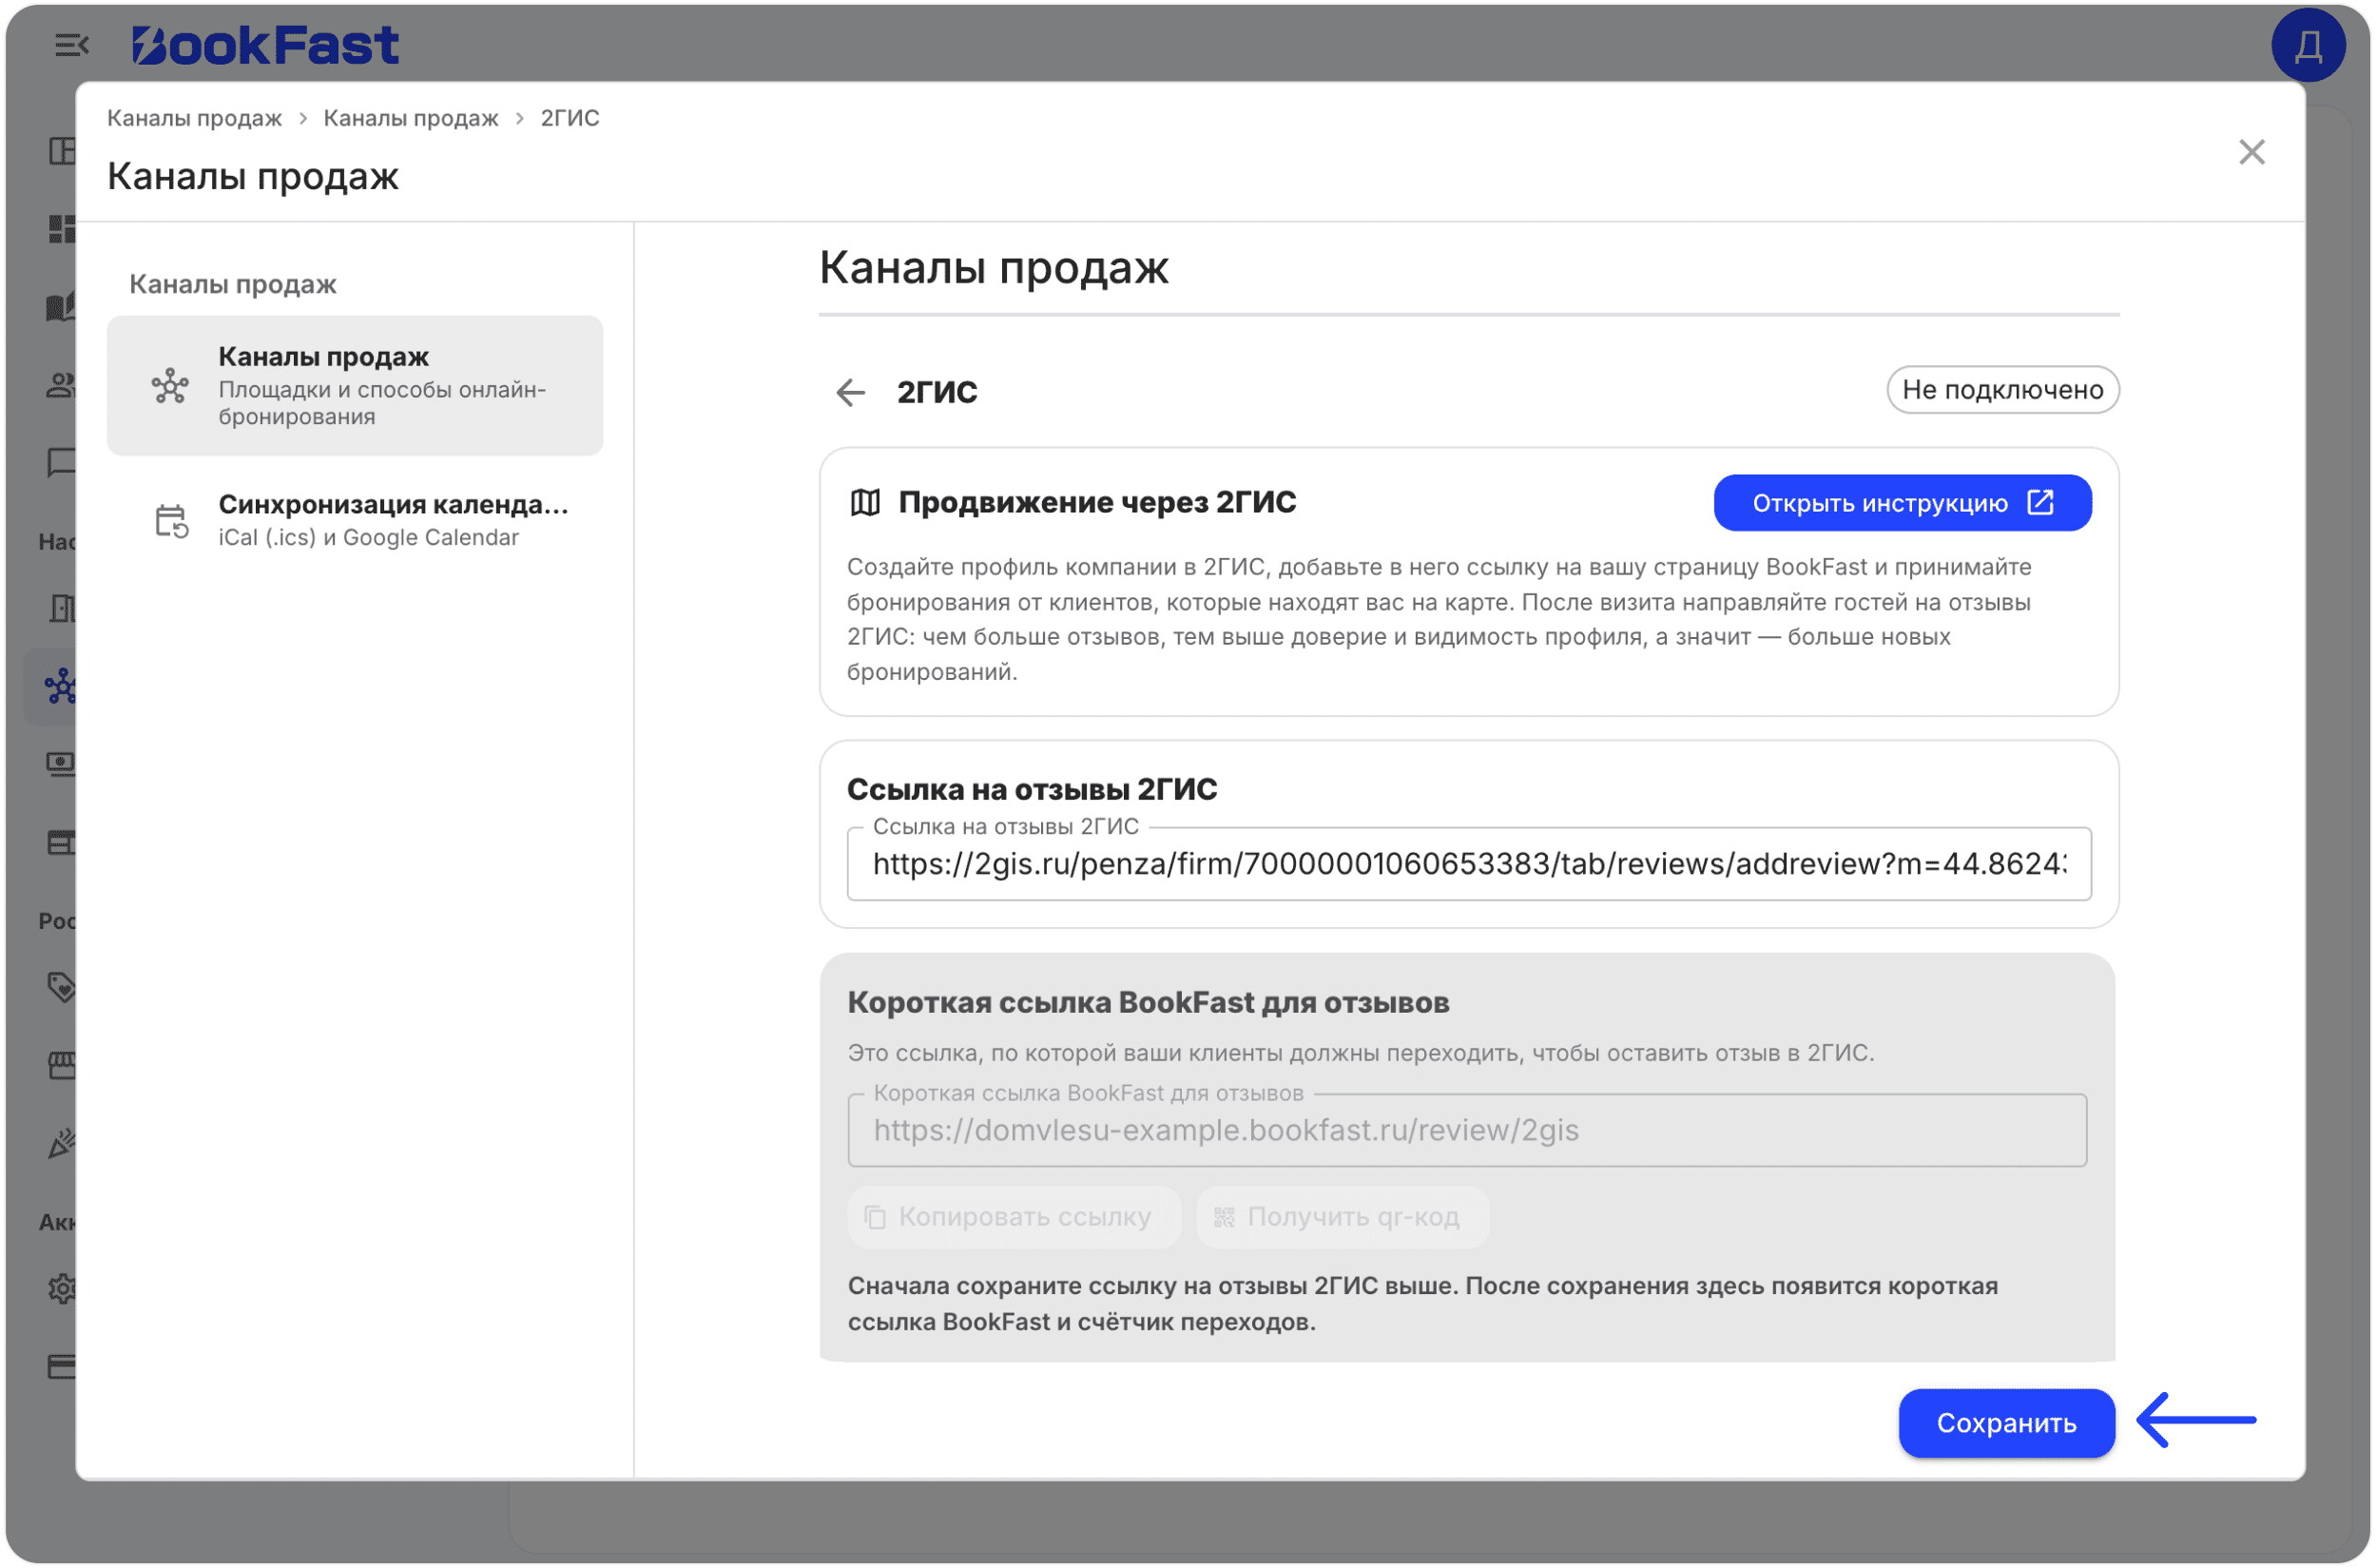Save the settings with 'Сохранить'
This screenshot has width=2377, height=1568.
(2006, 1423)
